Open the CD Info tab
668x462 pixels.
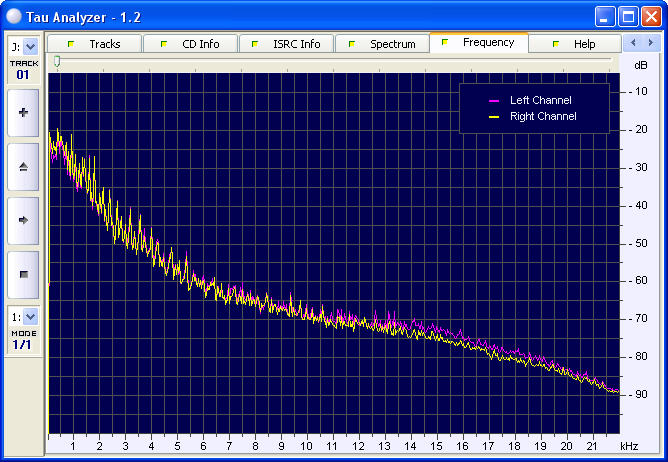tap(190, 44)
